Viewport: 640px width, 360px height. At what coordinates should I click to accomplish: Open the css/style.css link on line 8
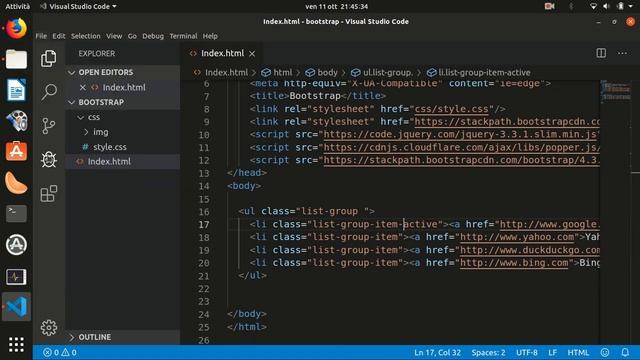451,109
